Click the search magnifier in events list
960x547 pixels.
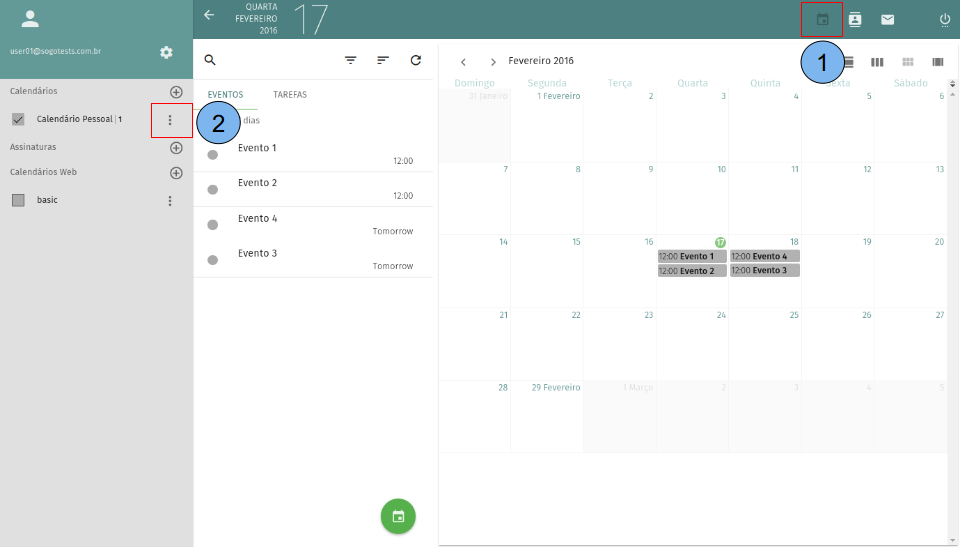210,60
